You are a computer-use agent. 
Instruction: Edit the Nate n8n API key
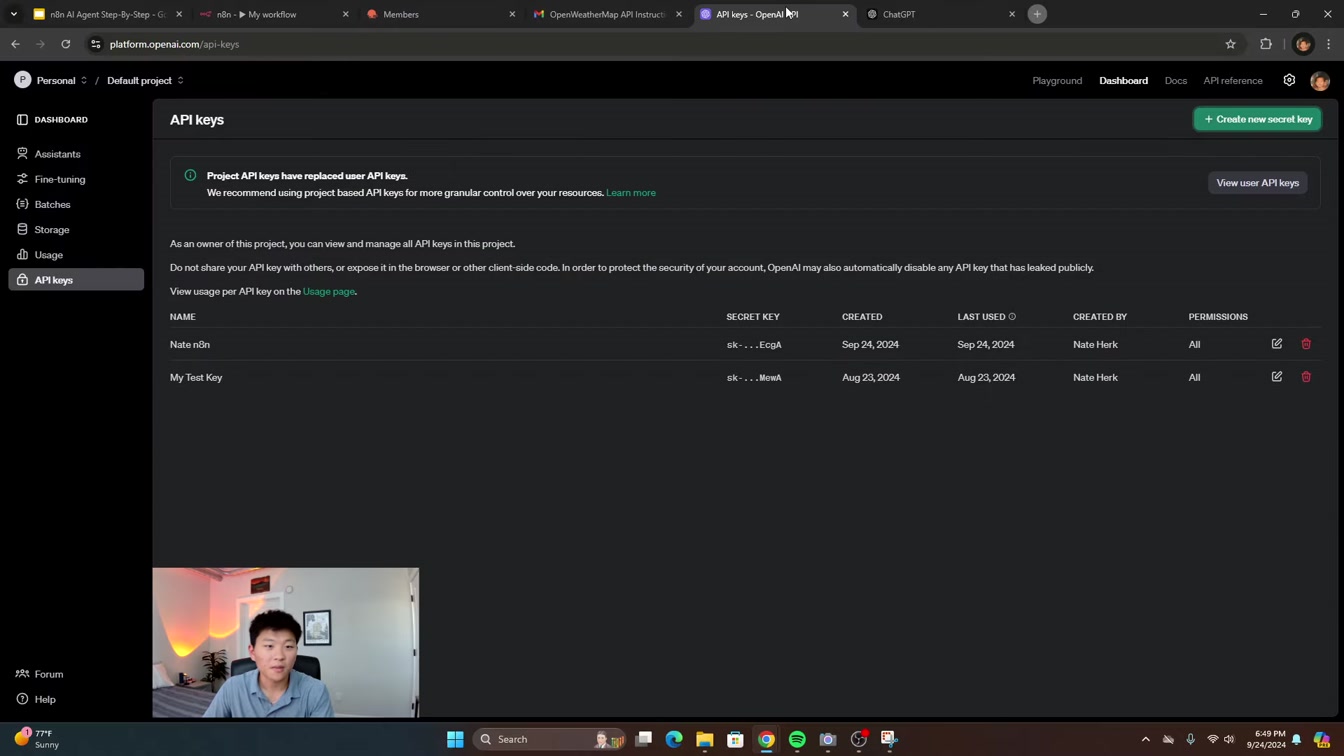point(1277,344)
